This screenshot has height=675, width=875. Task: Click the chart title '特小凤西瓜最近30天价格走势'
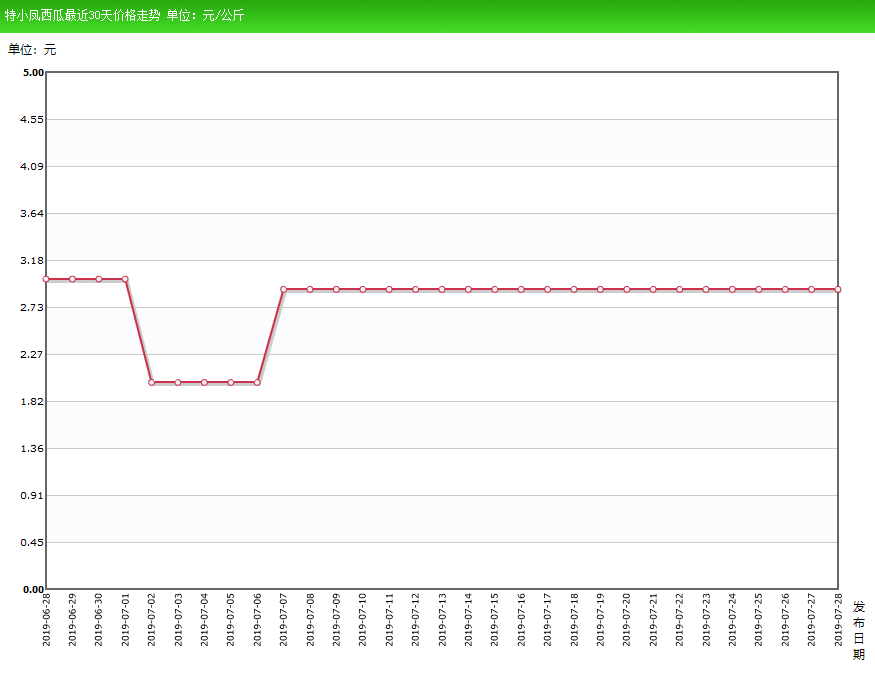pyautogui.click(x=82, y=16)
